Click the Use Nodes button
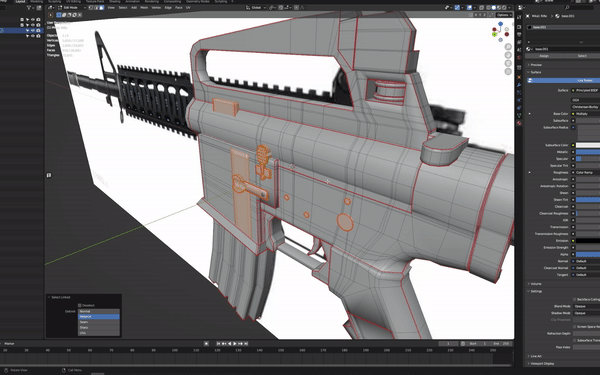 tap(563, 80)
